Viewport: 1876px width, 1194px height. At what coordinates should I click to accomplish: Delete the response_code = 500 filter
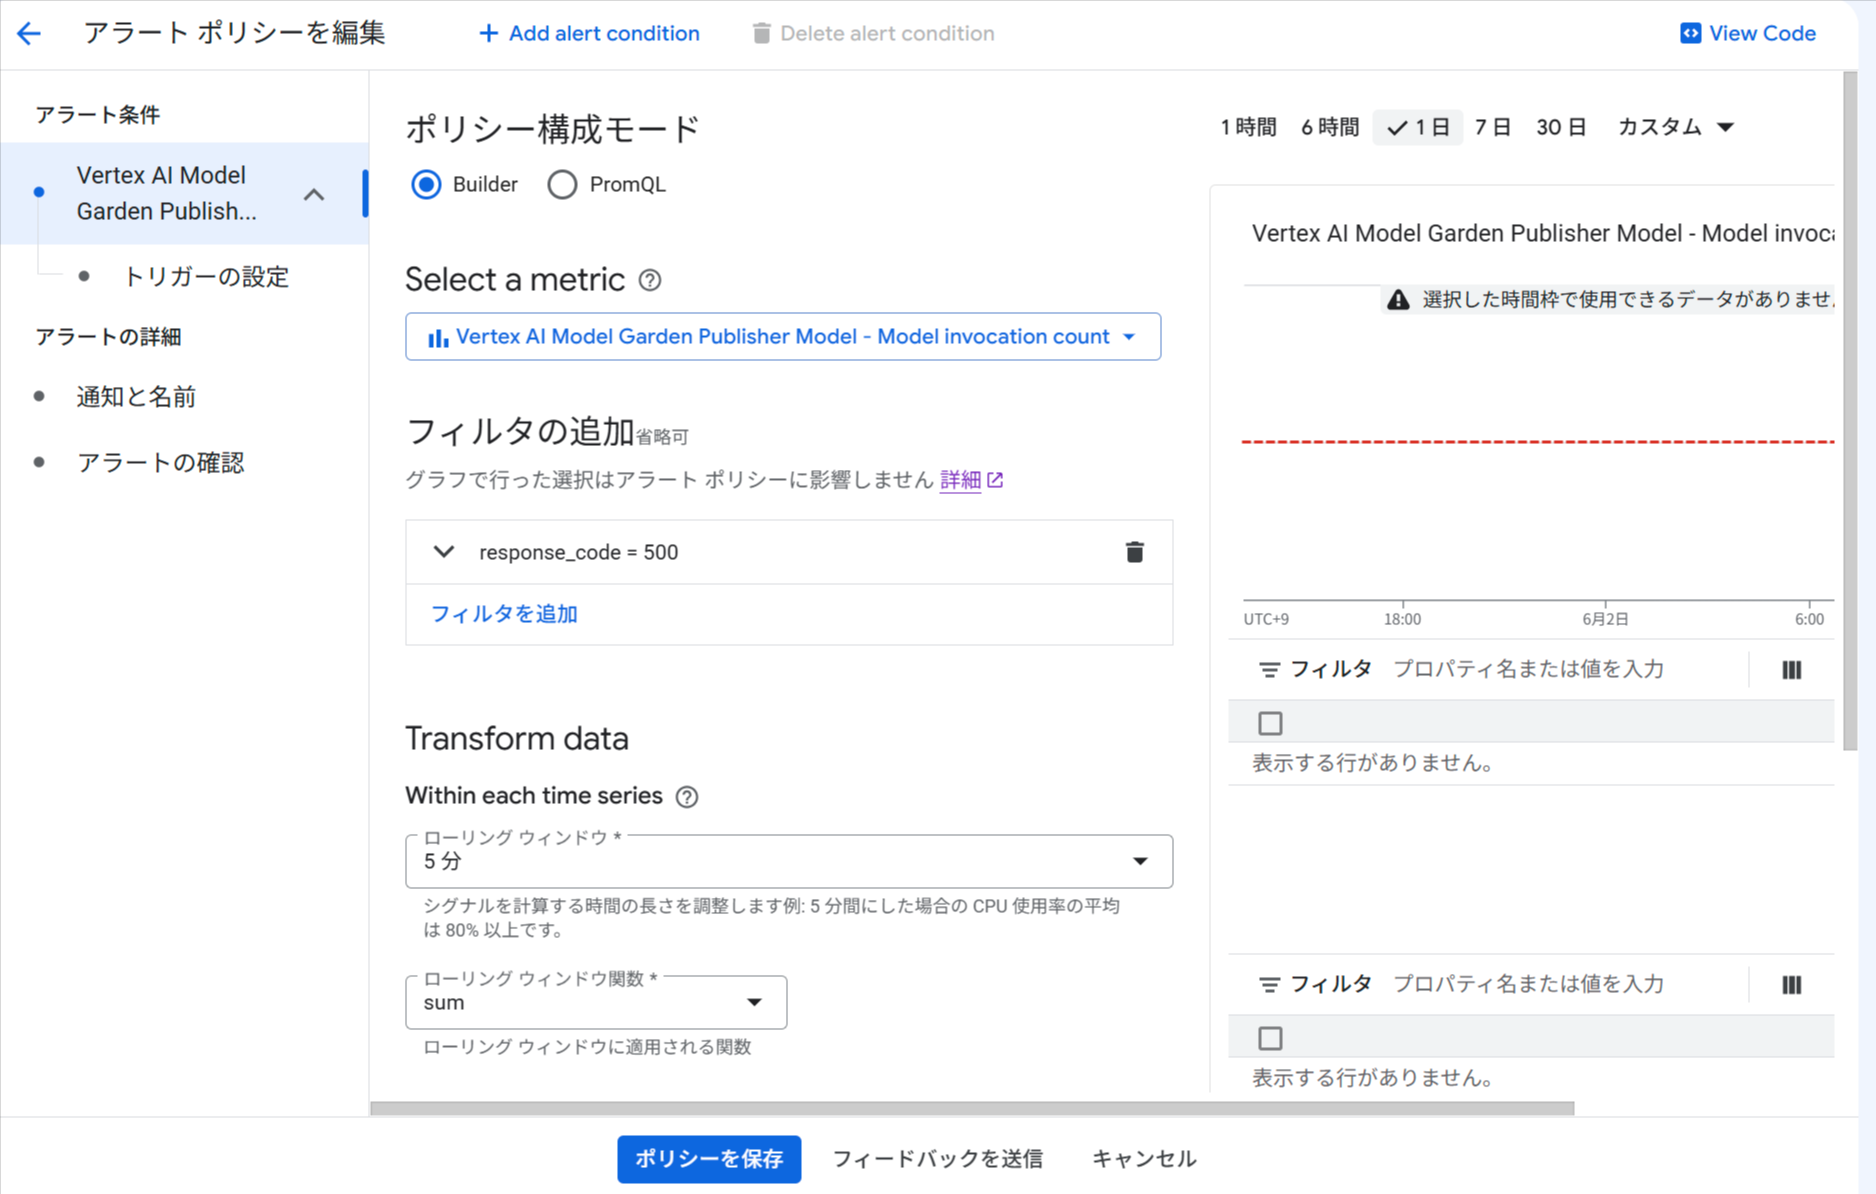click(1134, 552)
